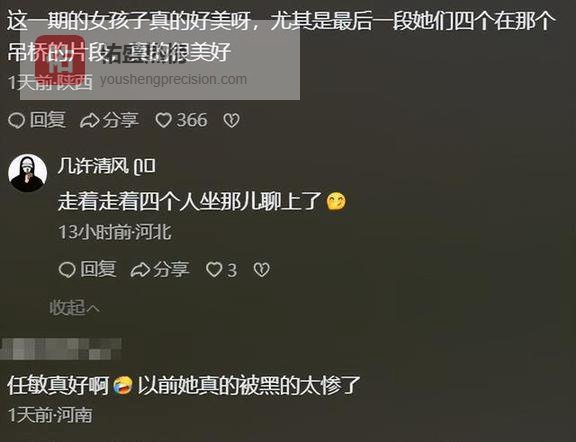Viewport: 576px width, 442px height.
Task: Select the comment text 任敏真好啊
Action: tap(58, 386)
